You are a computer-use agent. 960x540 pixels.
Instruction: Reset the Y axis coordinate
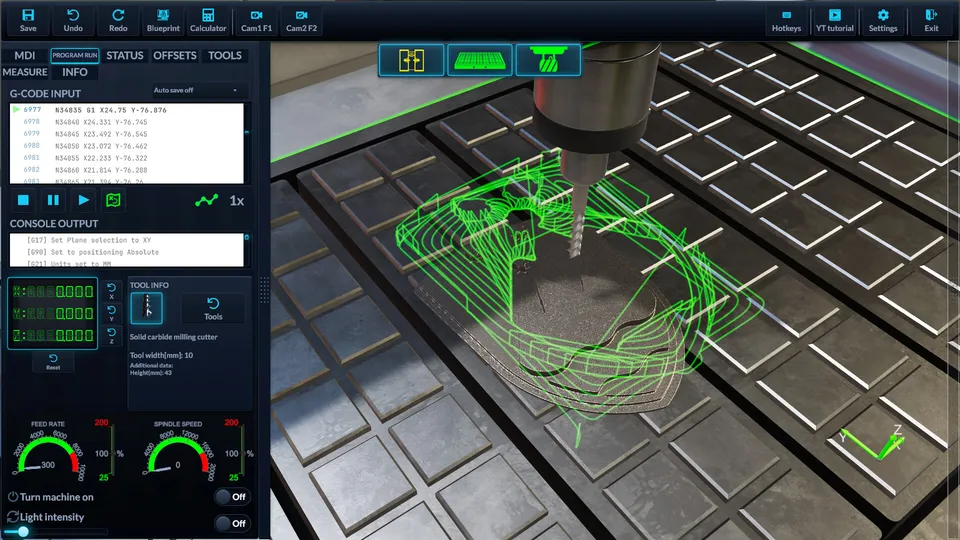pyautogui.click(x=111, y=313)
